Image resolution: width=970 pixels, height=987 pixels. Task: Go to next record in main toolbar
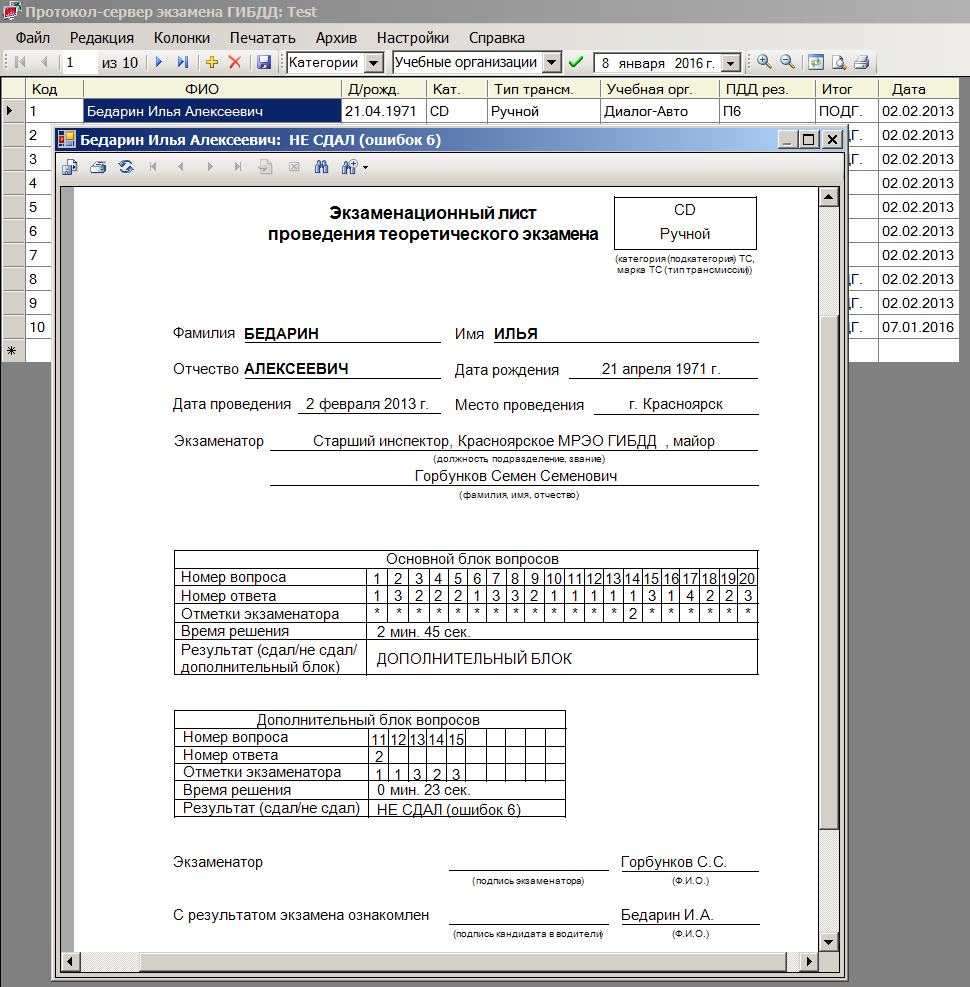click(159, 62)
